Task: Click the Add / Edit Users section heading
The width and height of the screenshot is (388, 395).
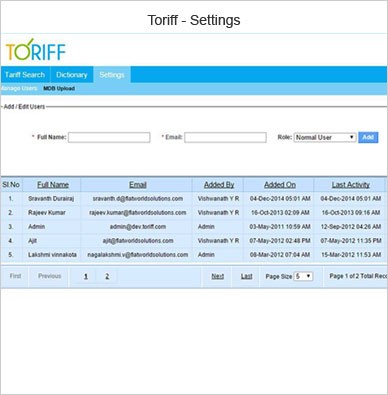Action: click(24, 107)
